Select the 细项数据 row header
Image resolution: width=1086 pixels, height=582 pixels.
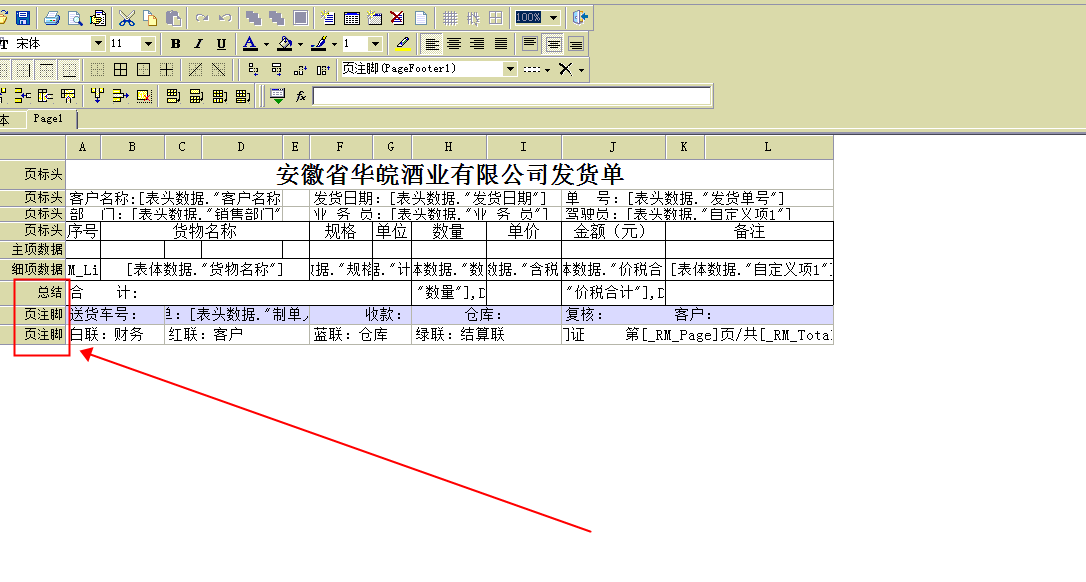[33, 270]
